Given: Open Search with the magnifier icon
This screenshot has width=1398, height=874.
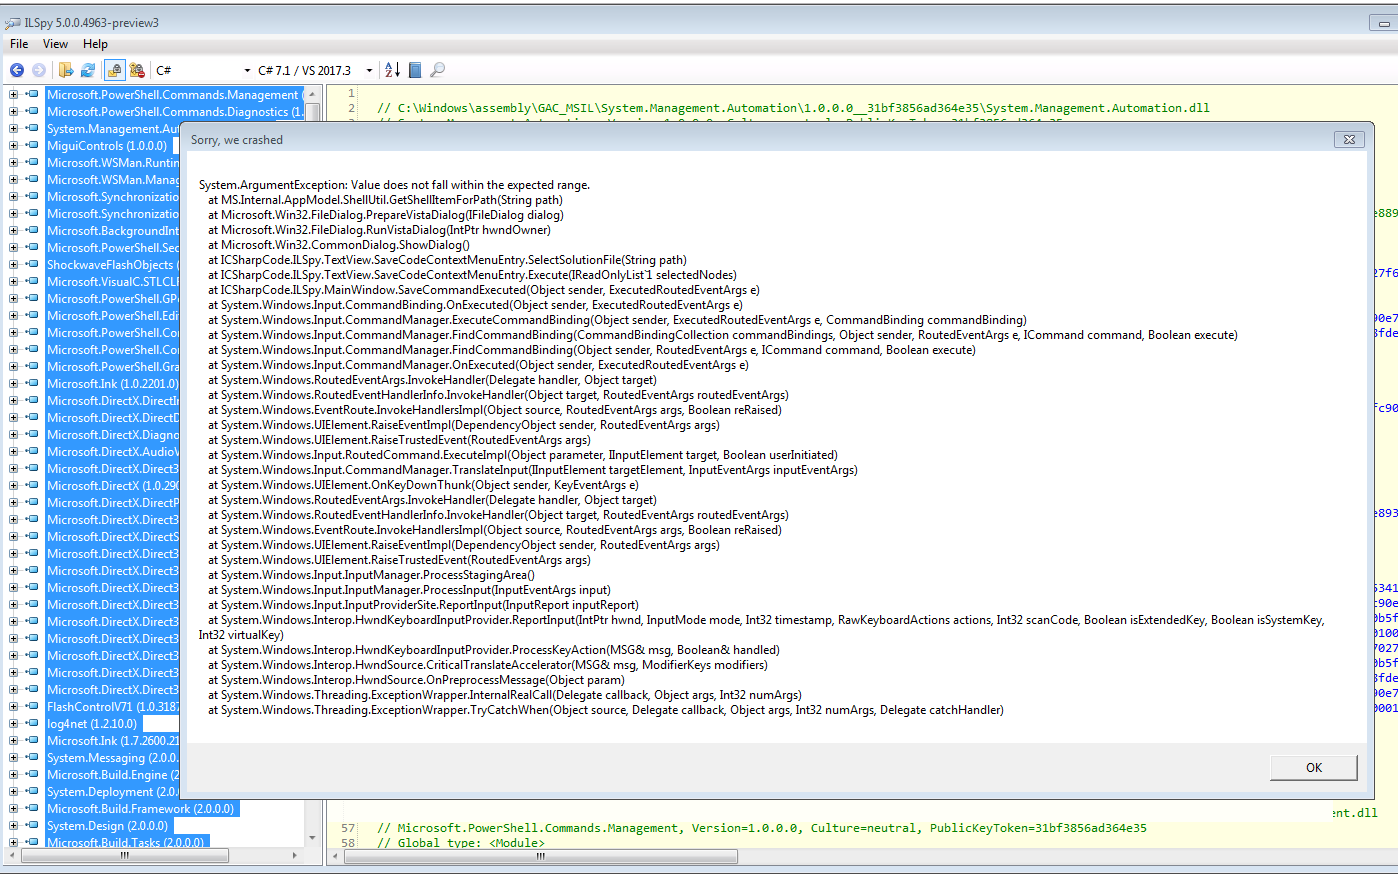Looking at the screenshot, I should click(437, 70).
